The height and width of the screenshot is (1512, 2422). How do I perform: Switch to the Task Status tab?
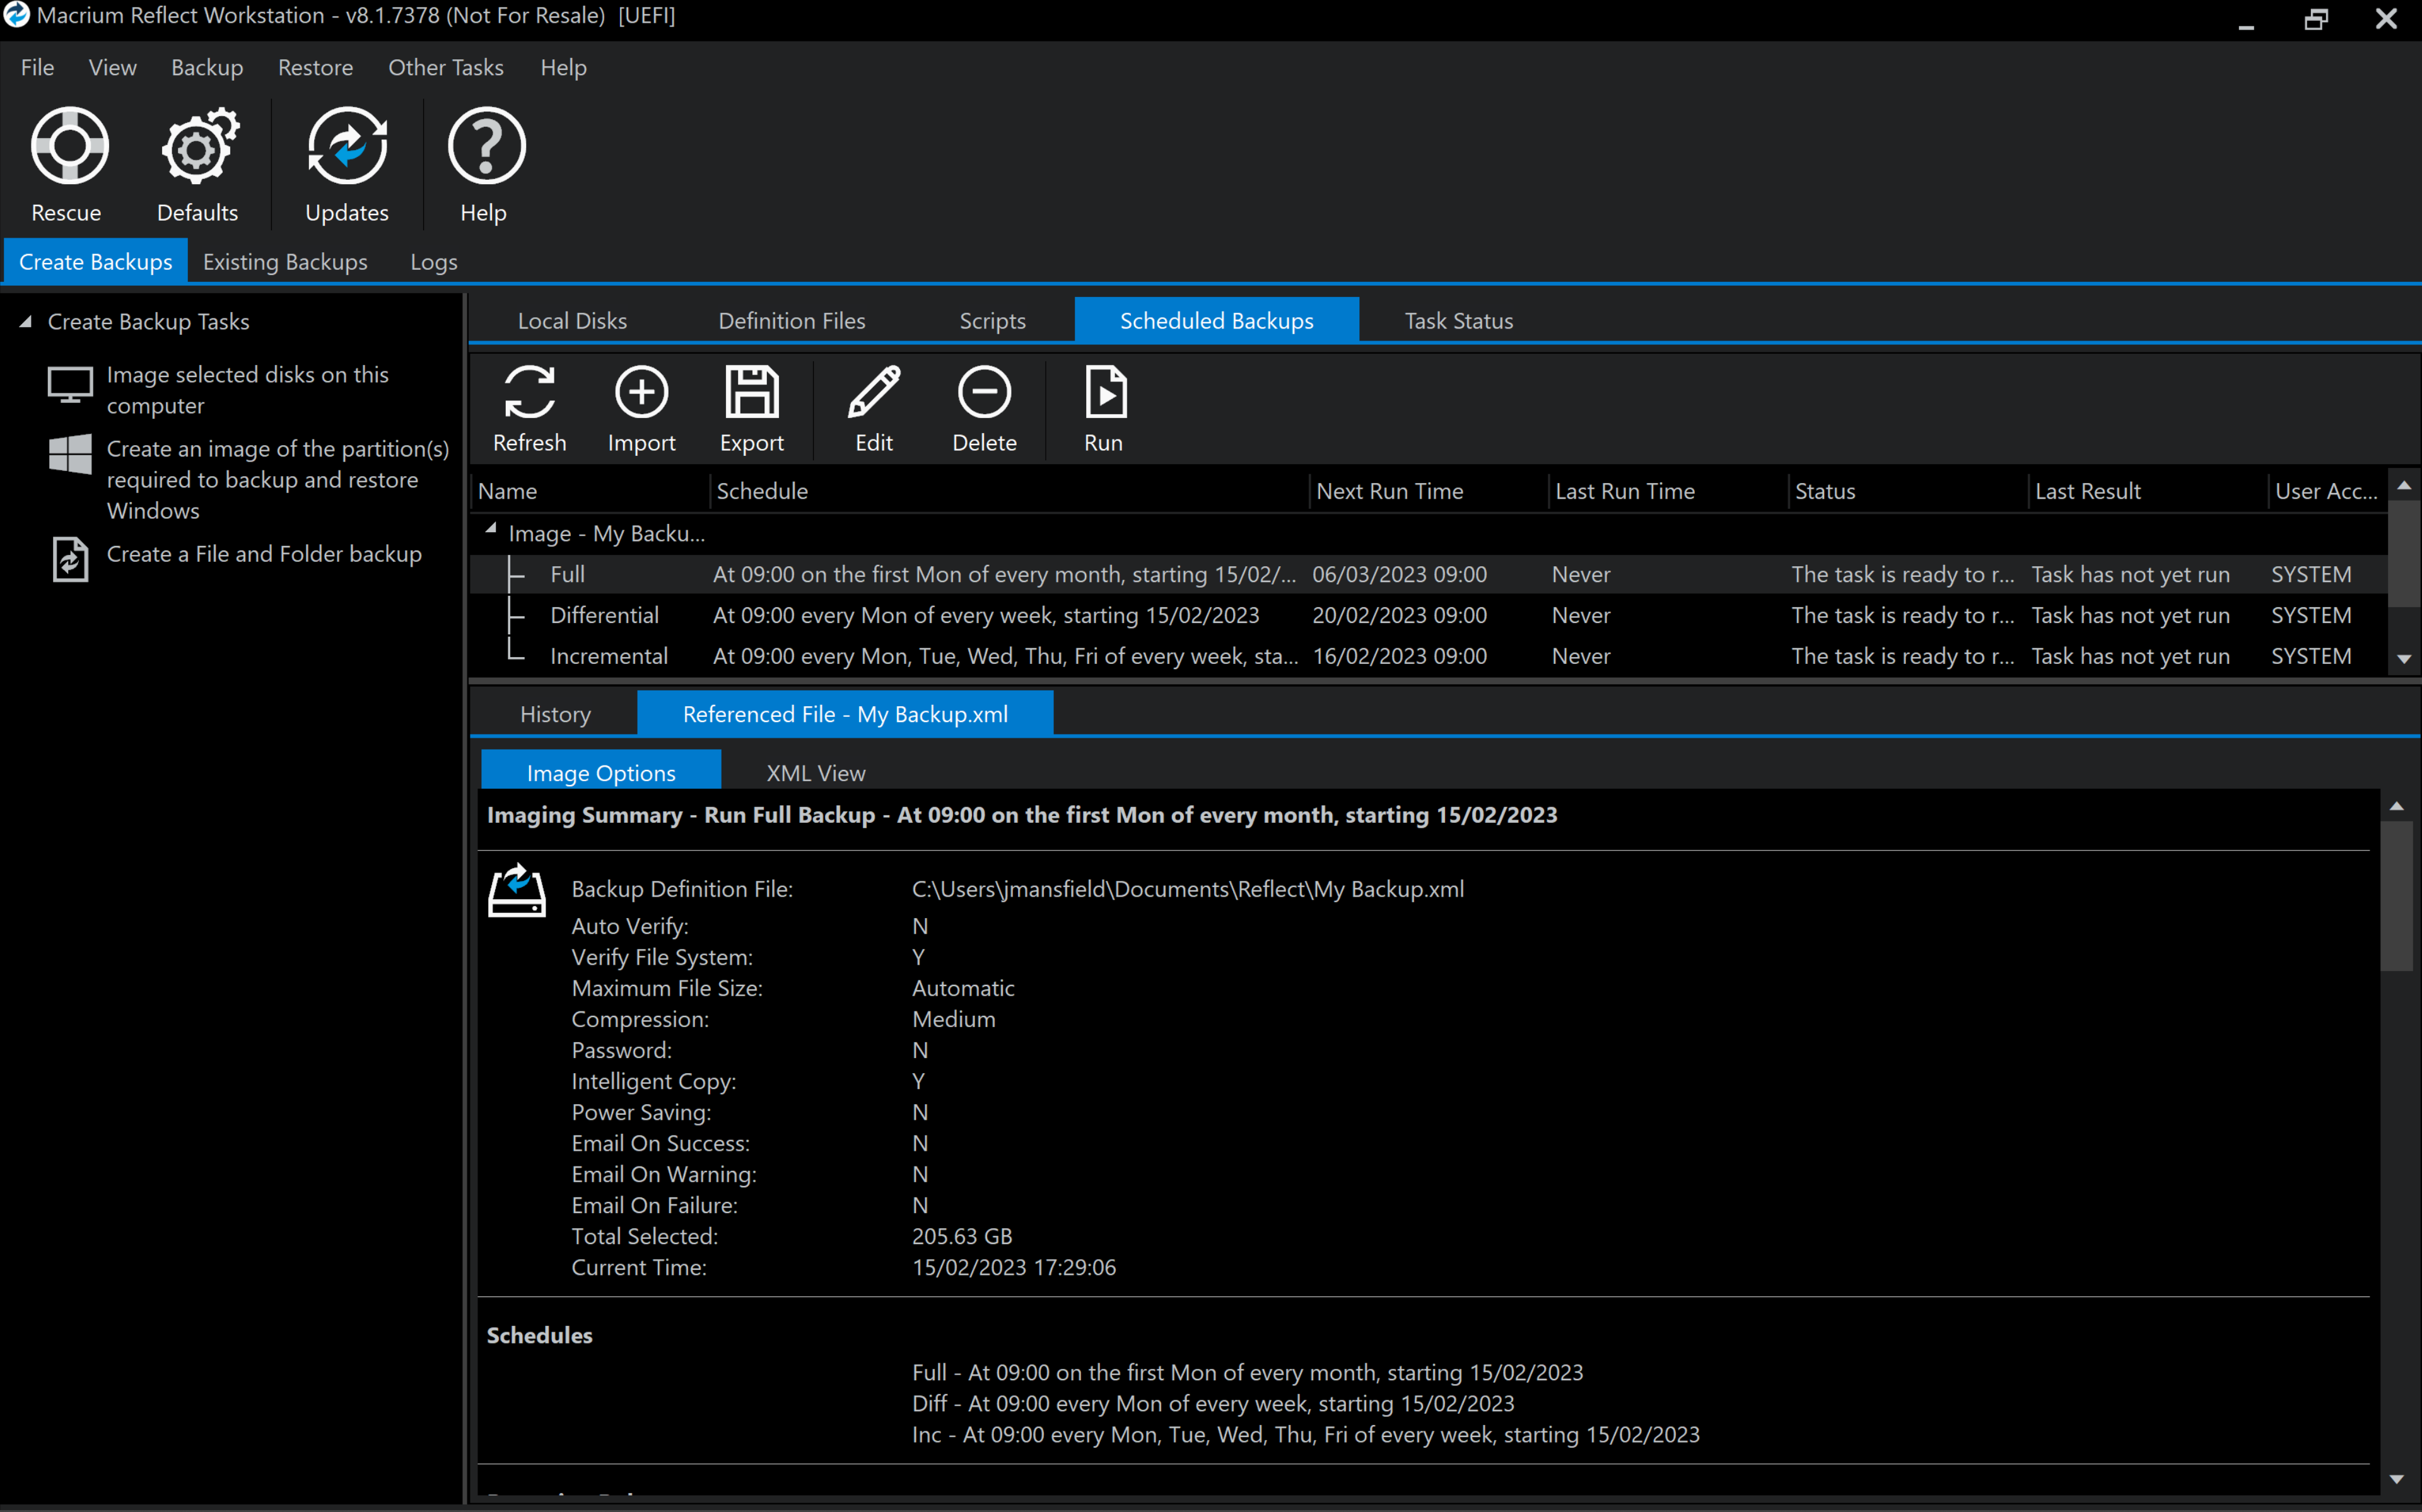(x=1458, y=321)
